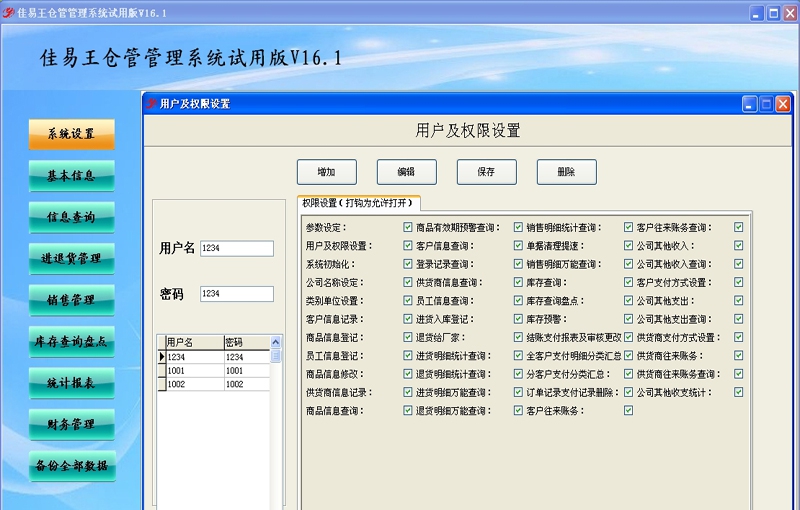This screenshot has width=800, height=510.
Task: Click the 备份全部数据 backup button
Action: [71, 466]
